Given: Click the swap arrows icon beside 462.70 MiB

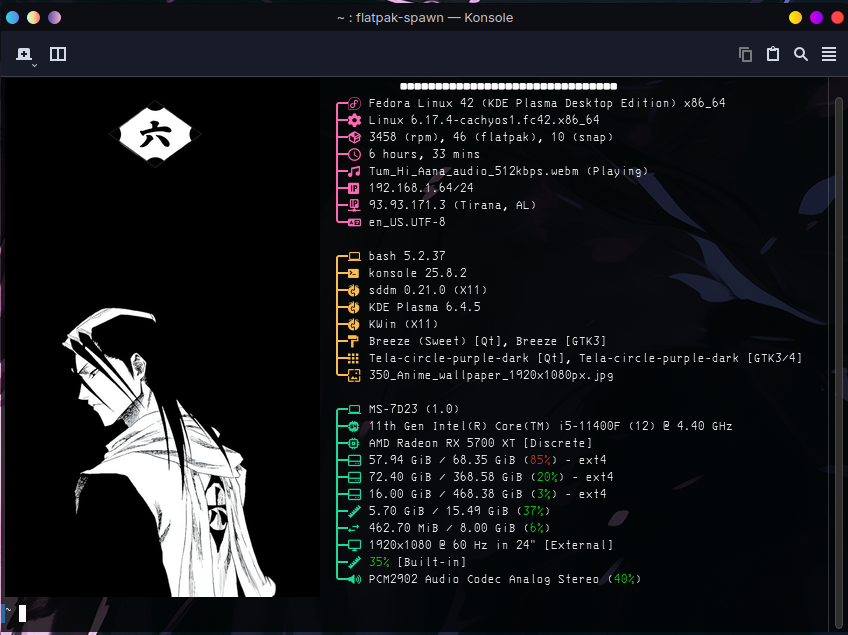Looking at the screenshot, I should 354,528.
